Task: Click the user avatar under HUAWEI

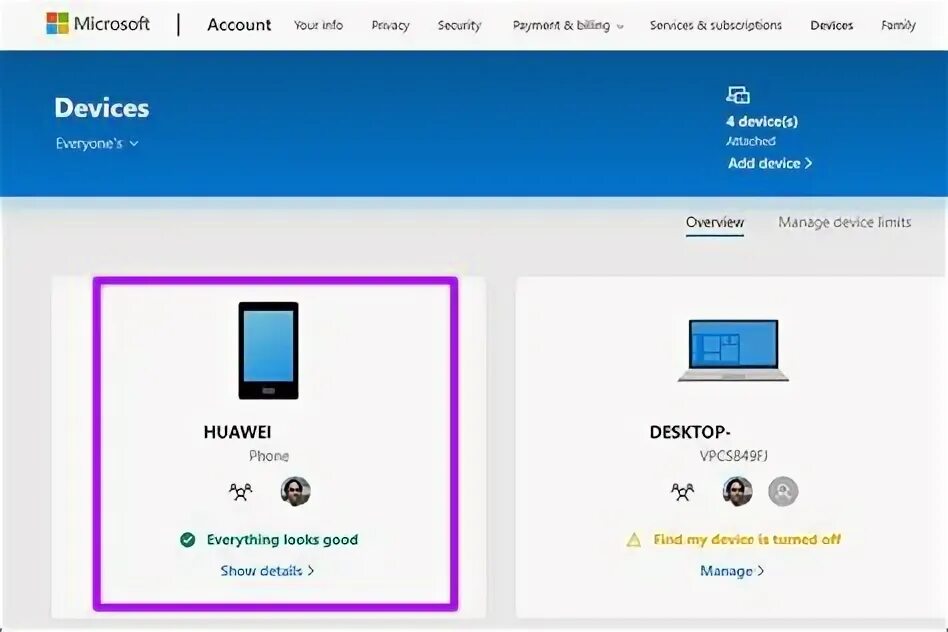Action: 295,491
